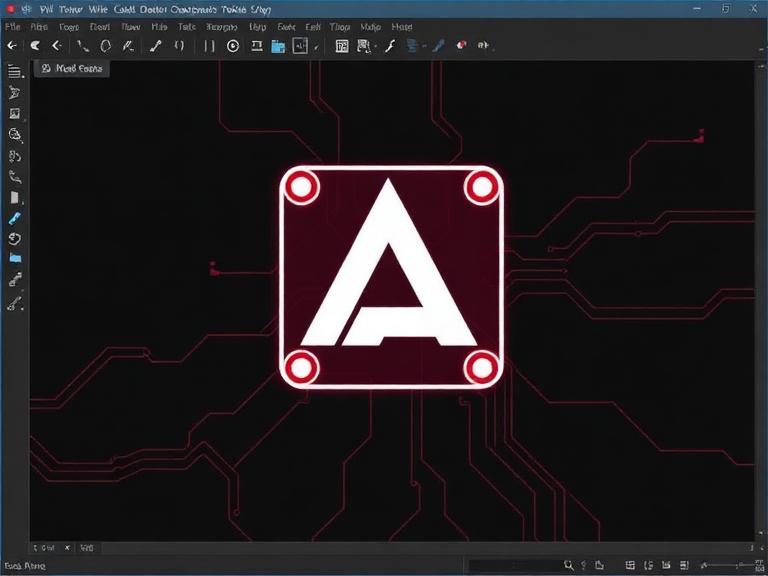Pick the diagonal wrench-like tool in toolbar
The width and height of the screenshot is (768, 576).
tap(156, 46)
